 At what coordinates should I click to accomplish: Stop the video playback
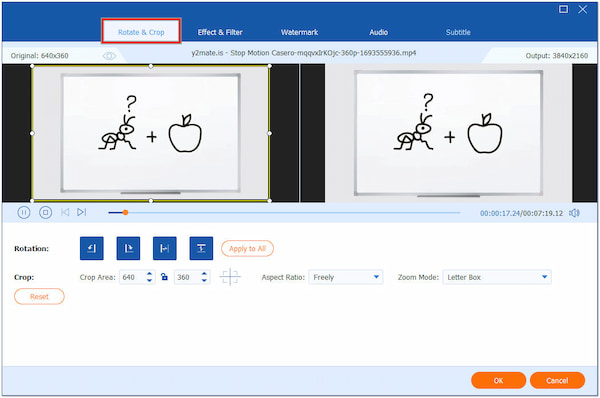[46, 212]
